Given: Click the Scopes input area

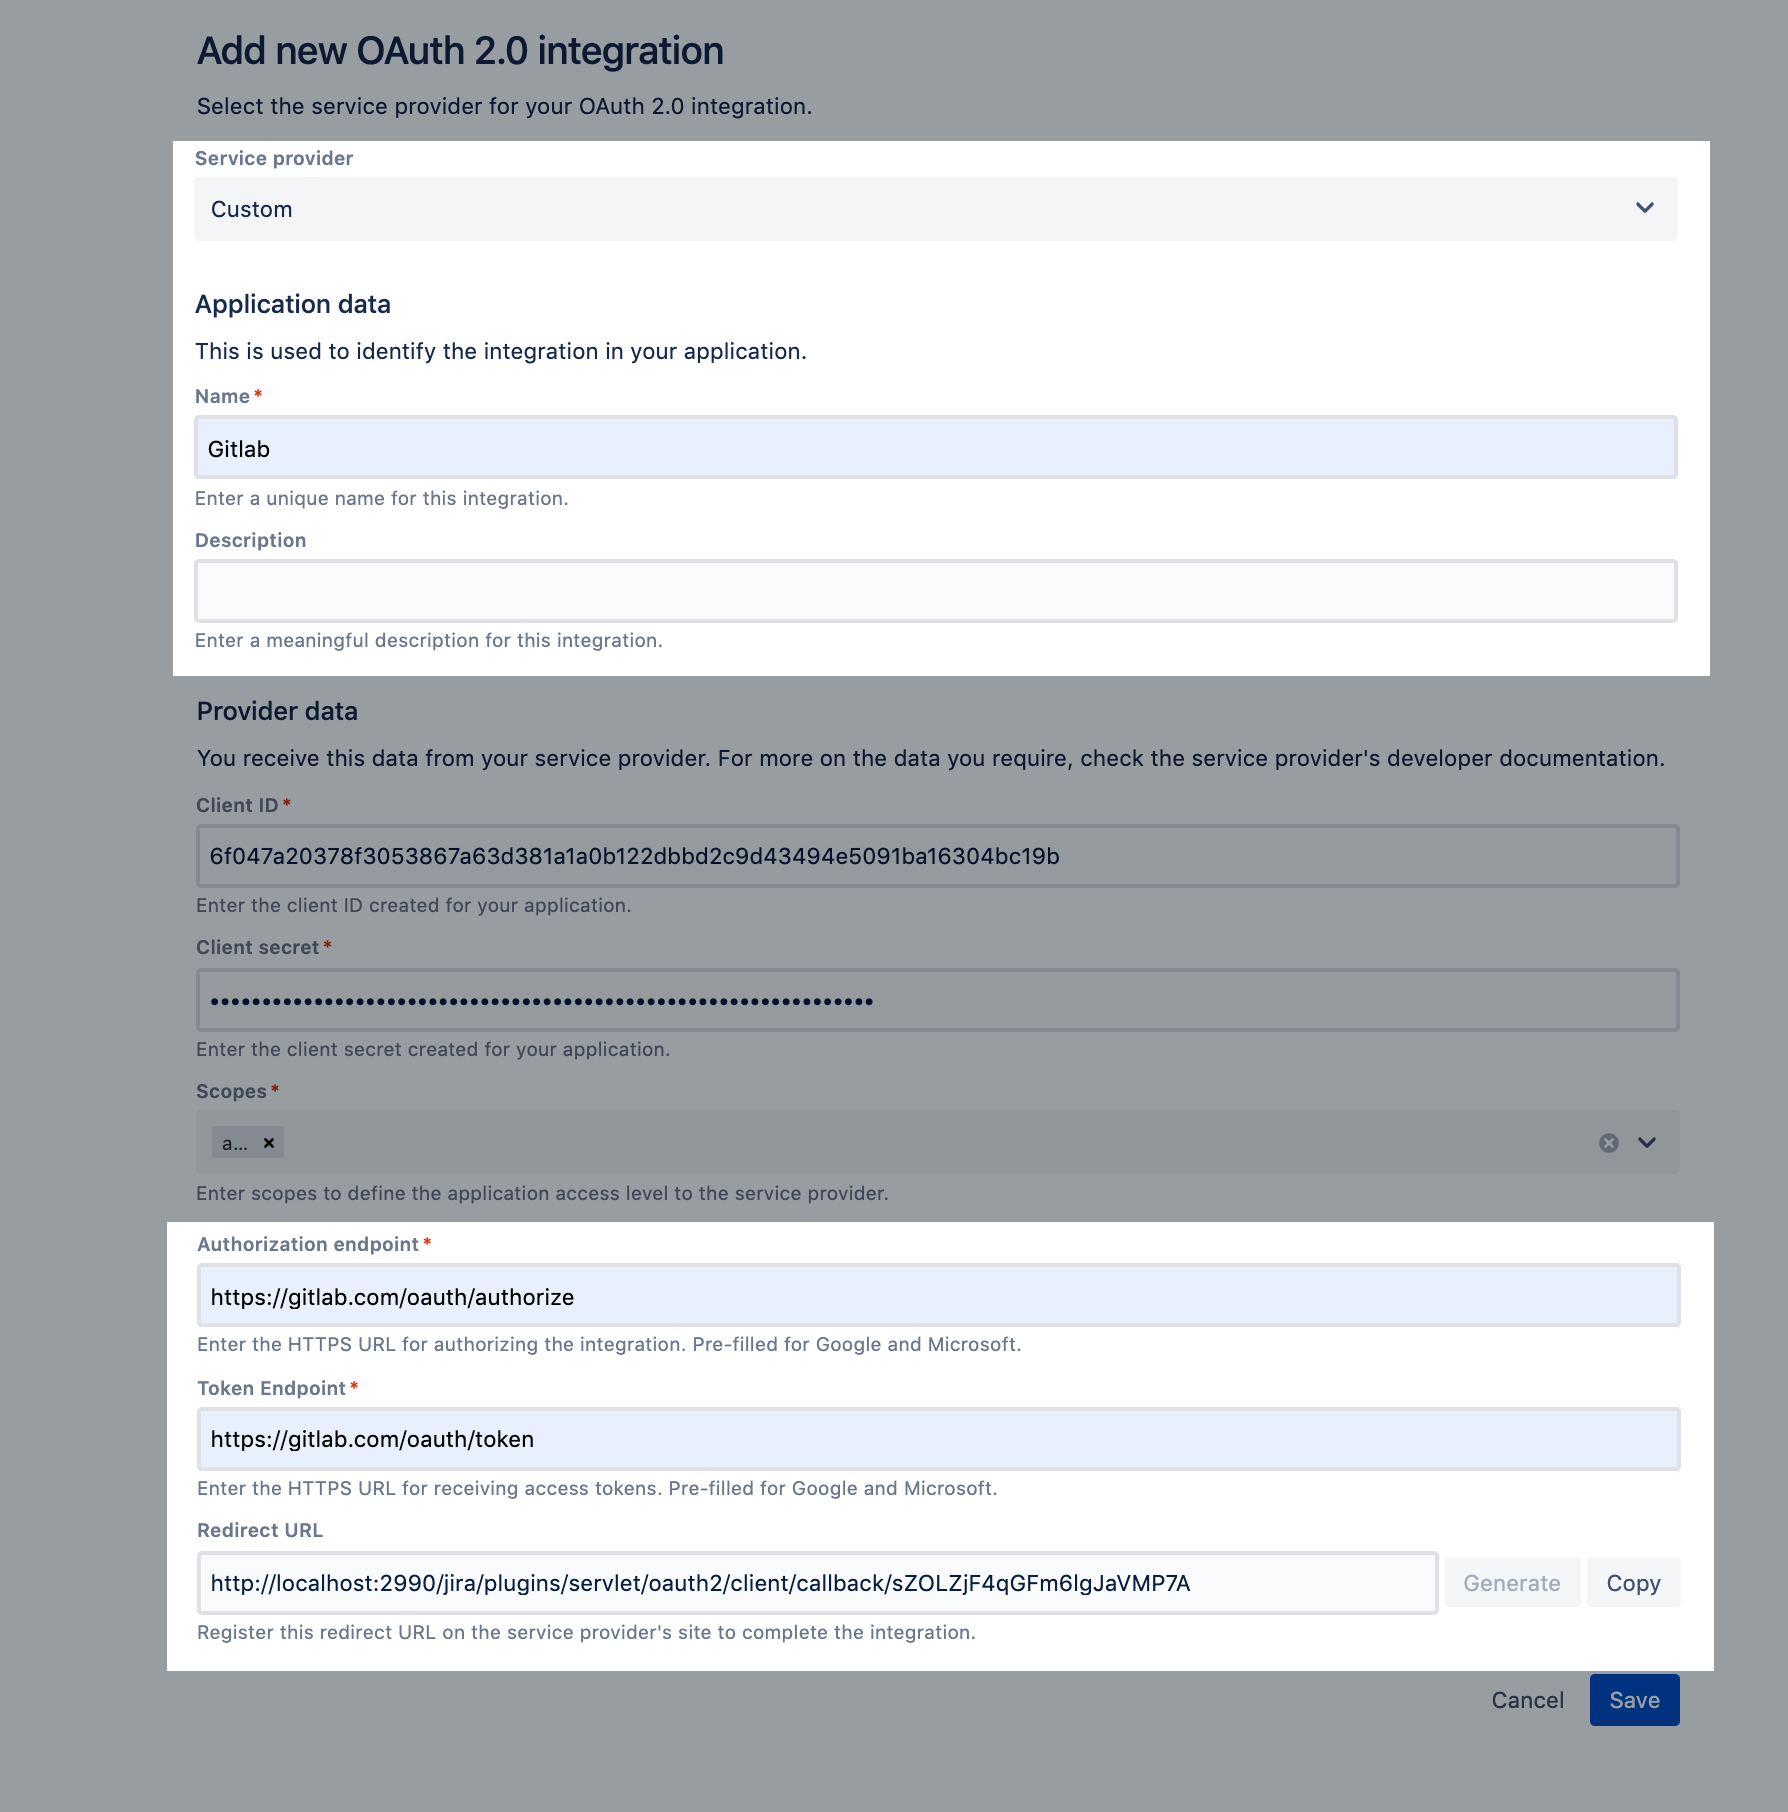Looking at the screenshot, I should click(x=900, y=1142).
